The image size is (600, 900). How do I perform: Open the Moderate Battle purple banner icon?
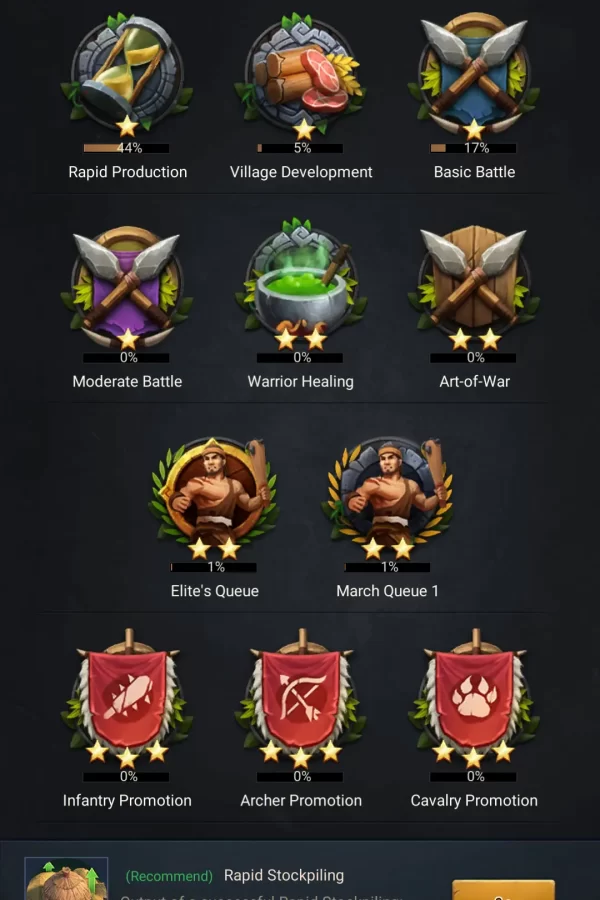click(127, 284)
